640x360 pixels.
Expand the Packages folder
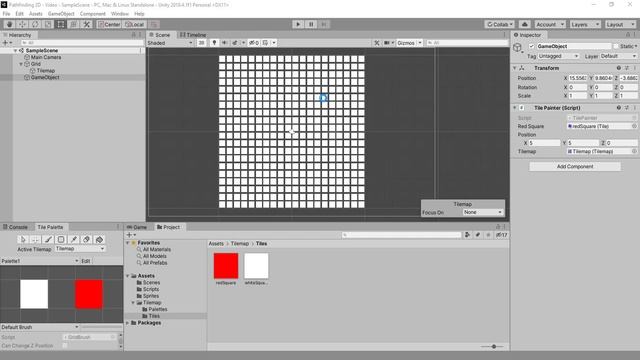[x=128, y=323]
